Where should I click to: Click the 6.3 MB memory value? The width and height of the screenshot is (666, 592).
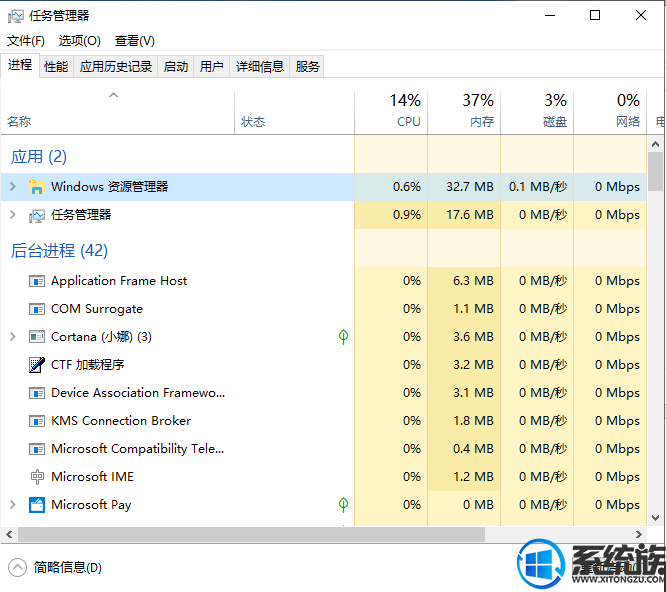[x=473, y=281]
